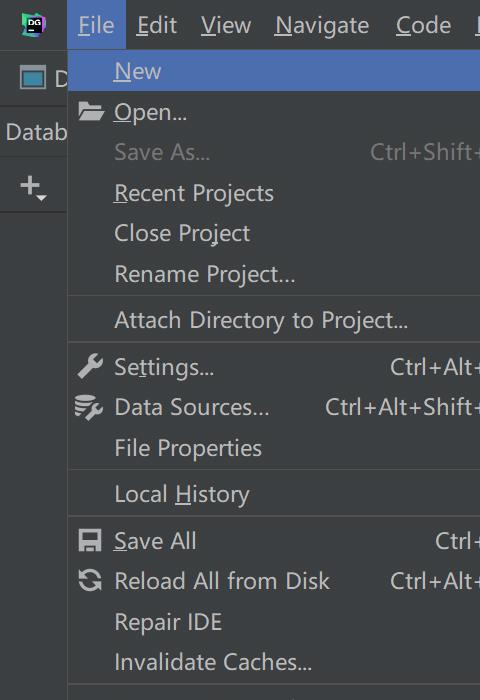480x700 pixels.
Task: Open the View menu
Action: pyautogui.click(x=226, y=25)
